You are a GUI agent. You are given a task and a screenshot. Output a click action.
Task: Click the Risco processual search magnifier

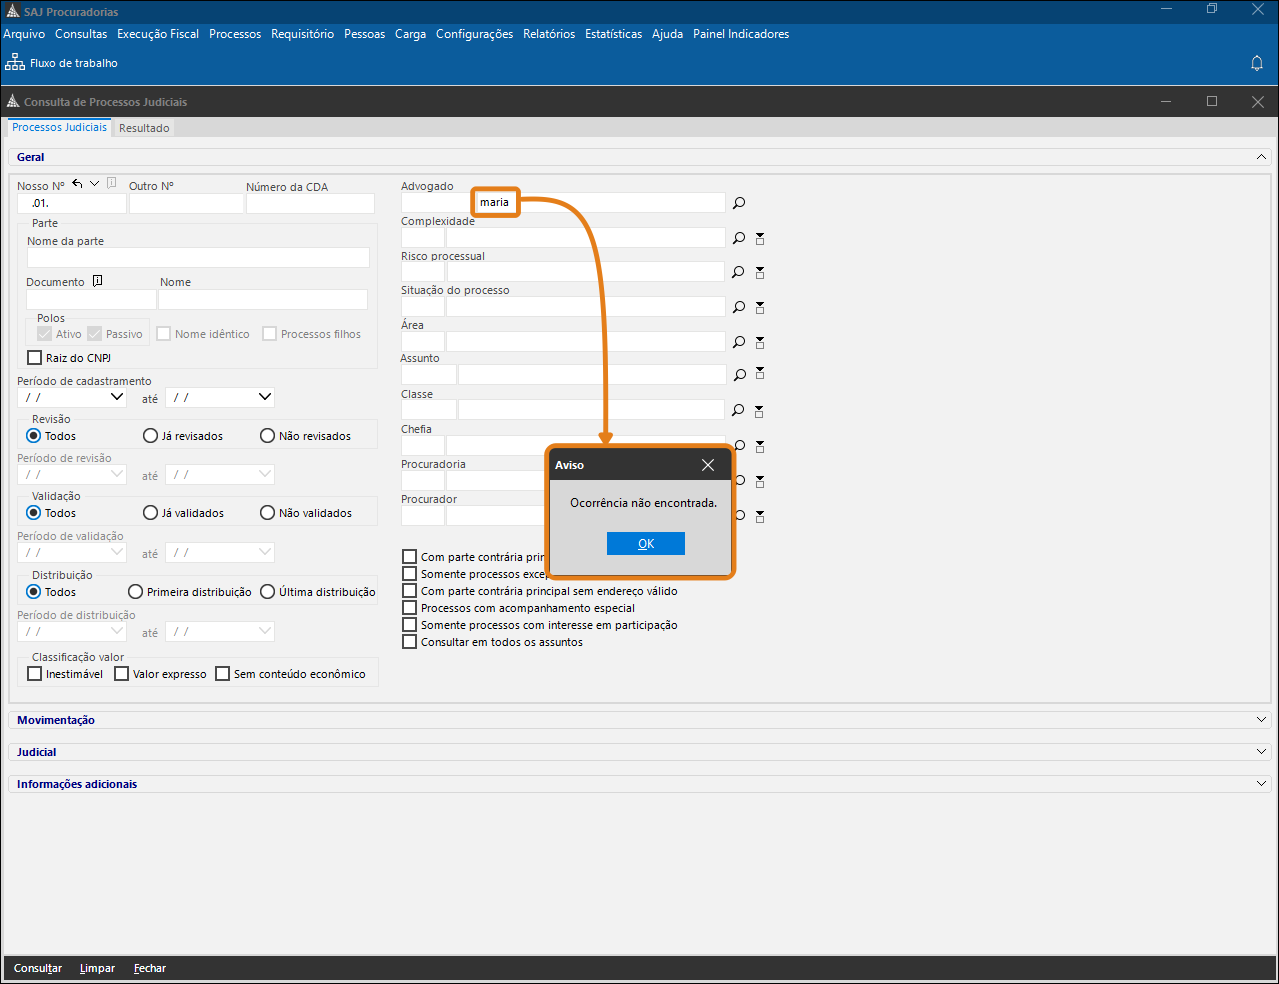tap(739, 272)
